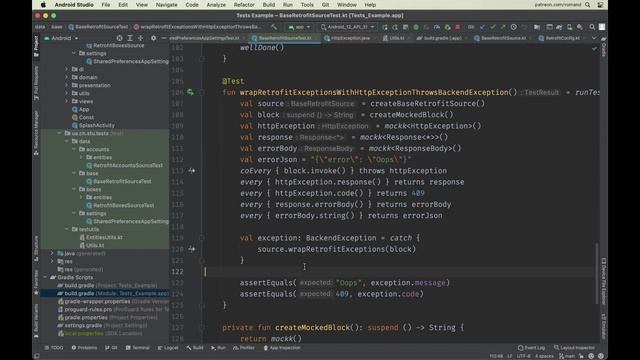Open the Android_12_API_31 device dropdown
Image resolution: width=640 pixels, height=360 pixels.
(347, 27)
